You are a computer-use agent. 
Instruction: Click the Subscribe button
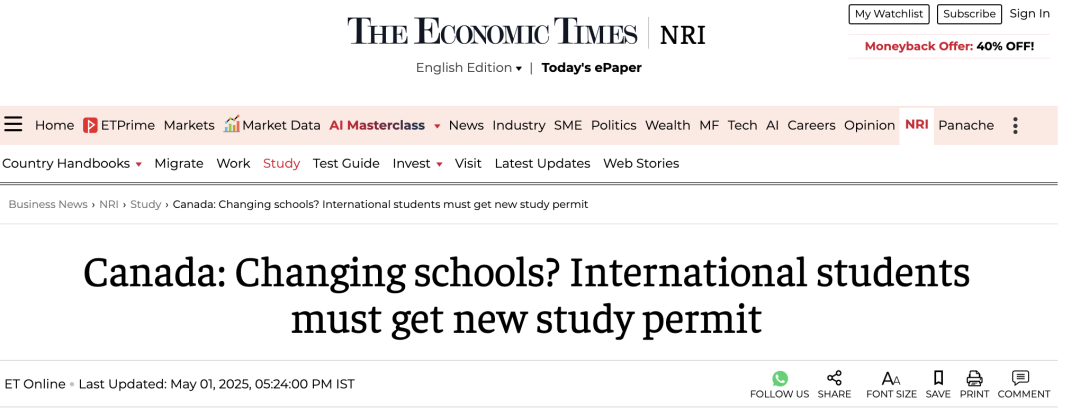[969, 14]
